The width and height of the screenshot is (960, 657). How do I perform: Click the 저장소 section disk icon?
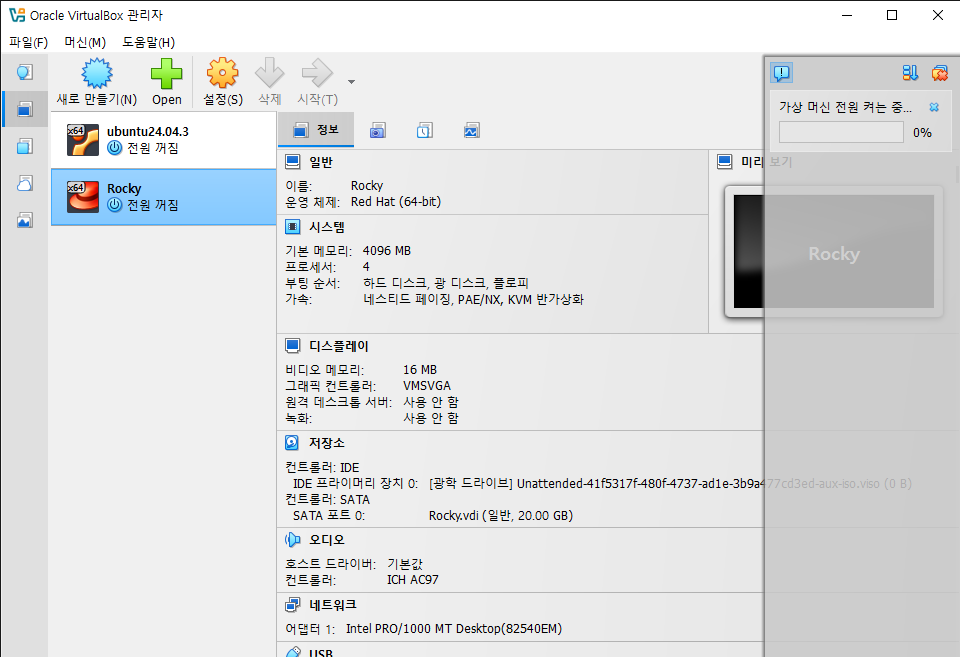pyautogui.click(x=293, y=443)
